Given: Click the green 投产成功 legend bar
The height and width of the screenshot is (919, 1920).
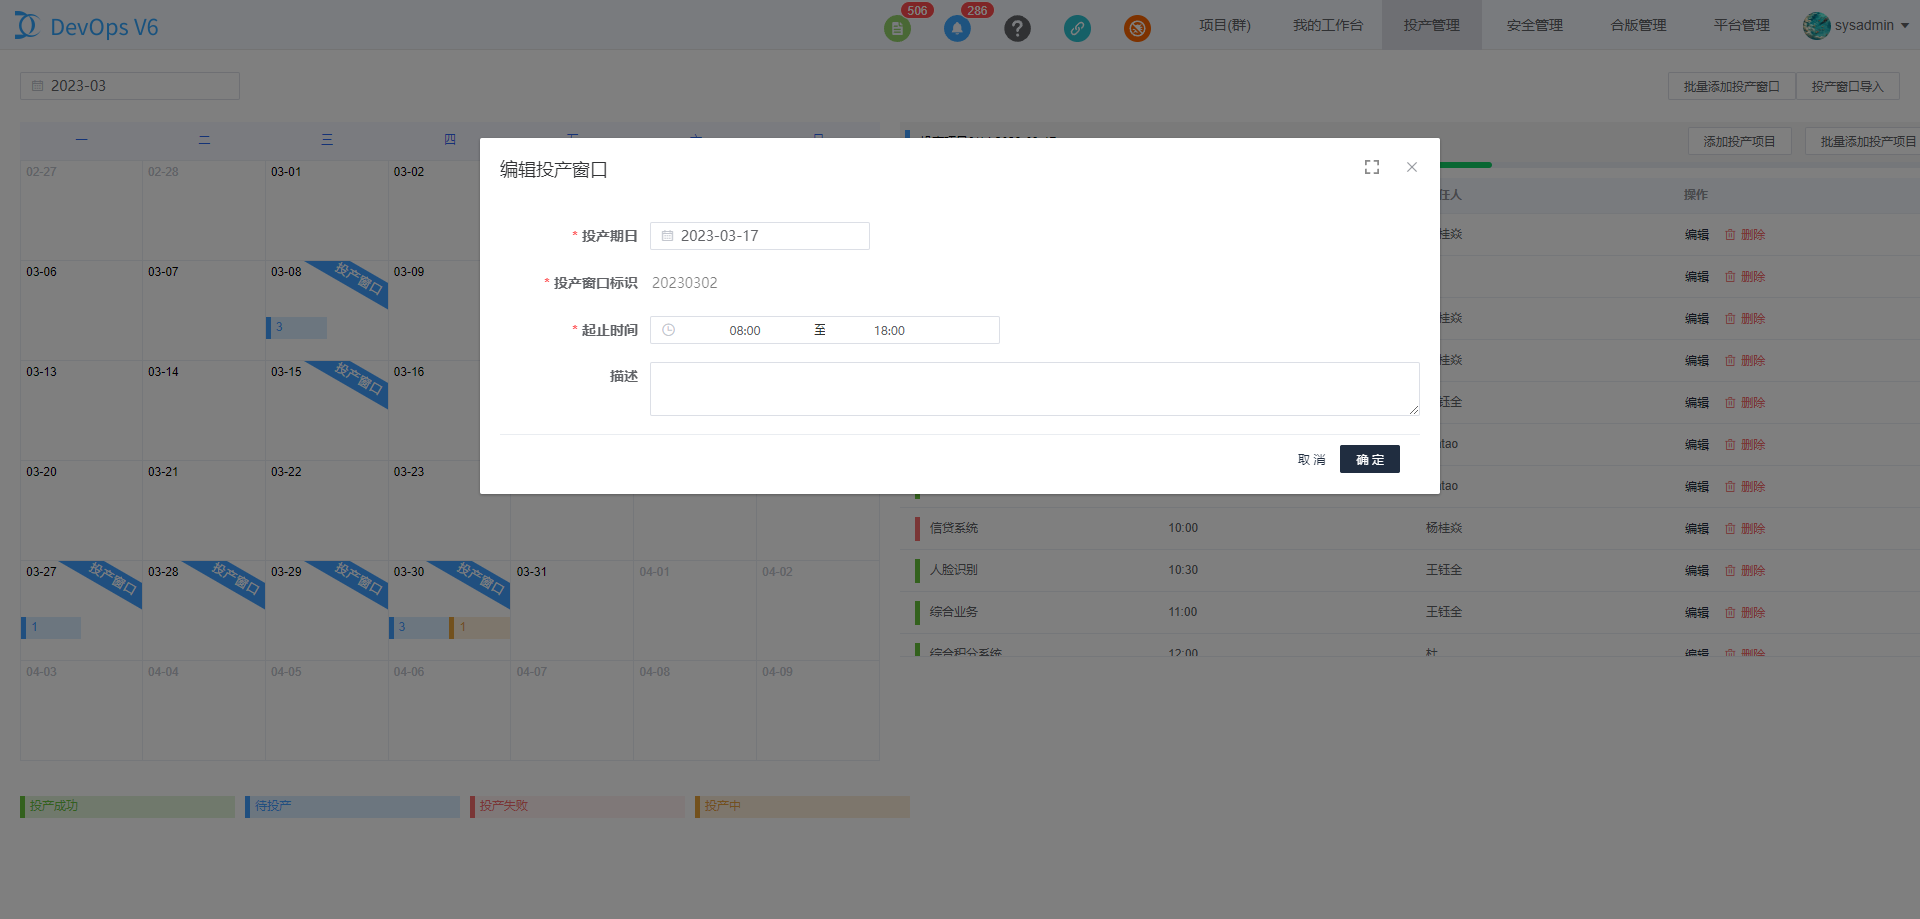Looking at the screenshot, I should (127, 806).
